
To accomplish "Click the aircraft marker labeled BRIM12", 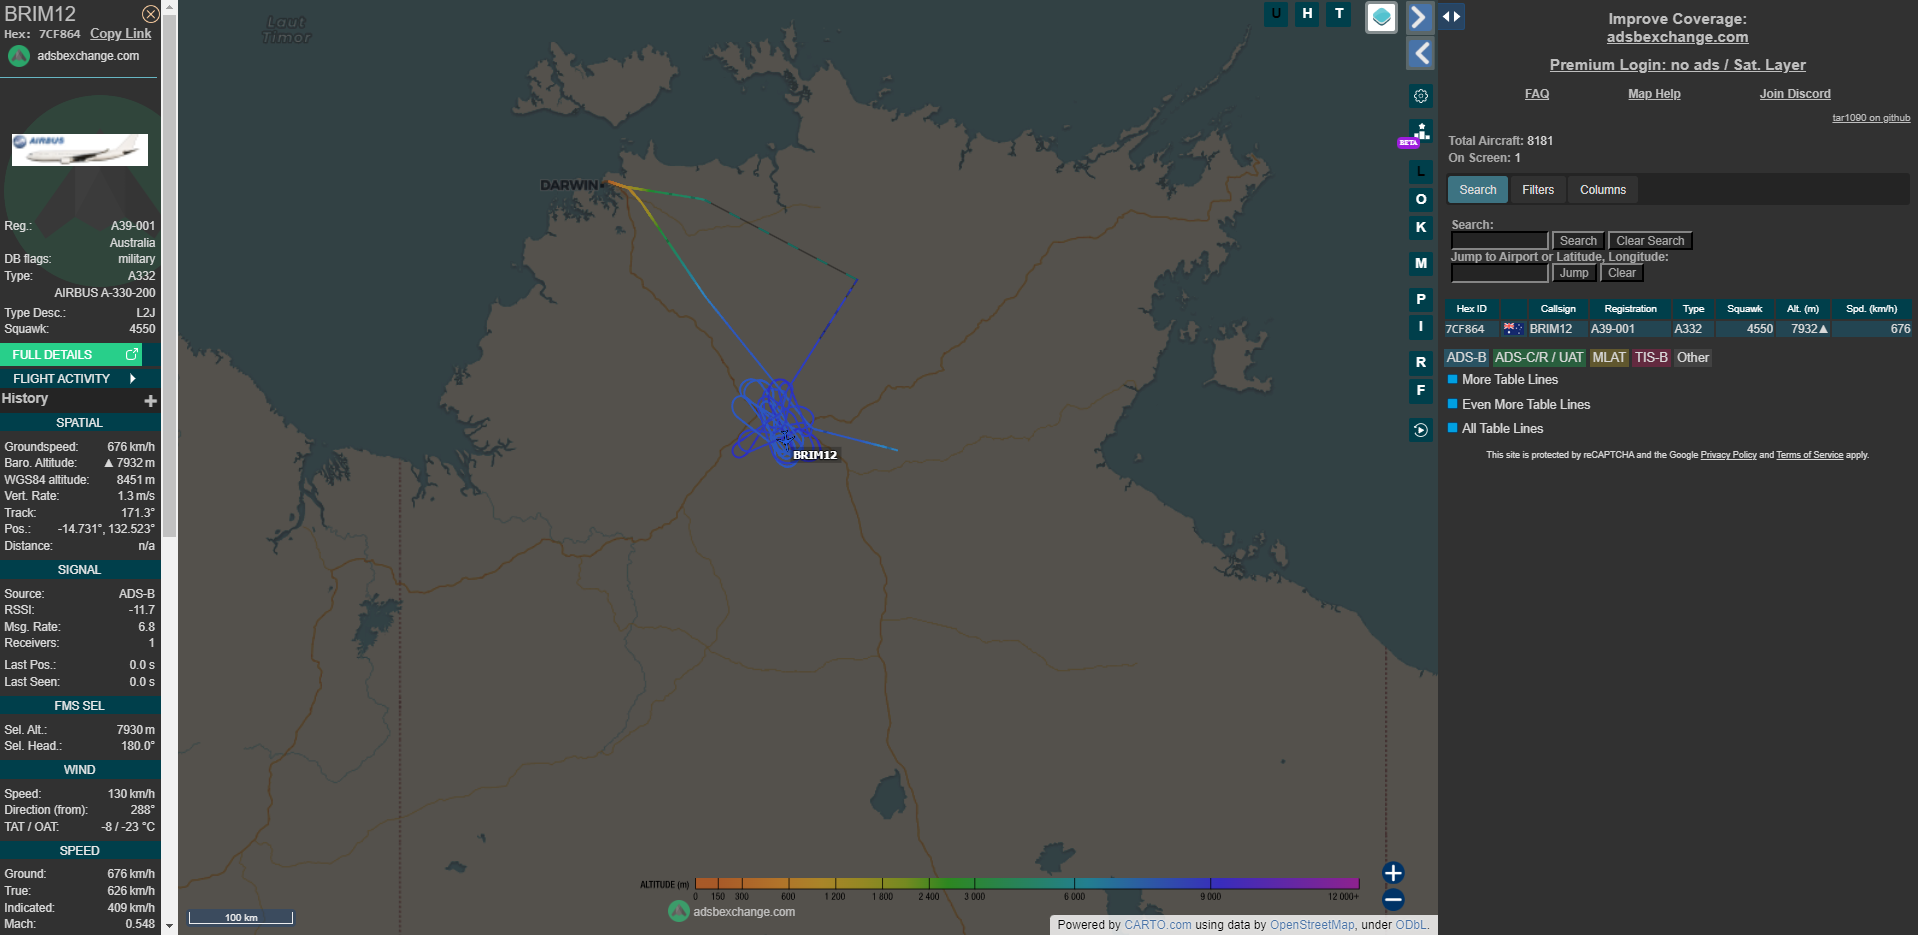I will coord(785,436).
